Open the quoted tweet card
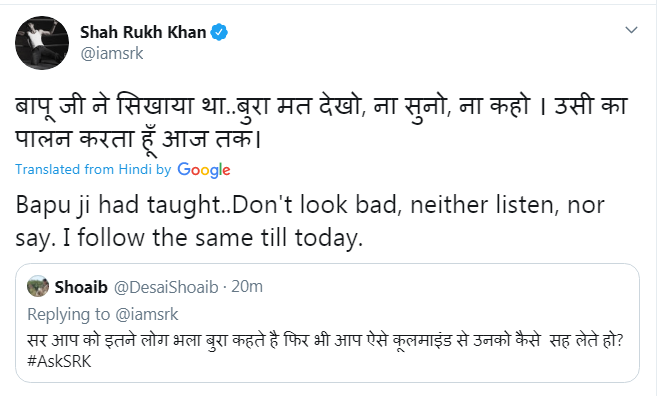The height and width of the screenshot is (396, 662). (327, 323)
